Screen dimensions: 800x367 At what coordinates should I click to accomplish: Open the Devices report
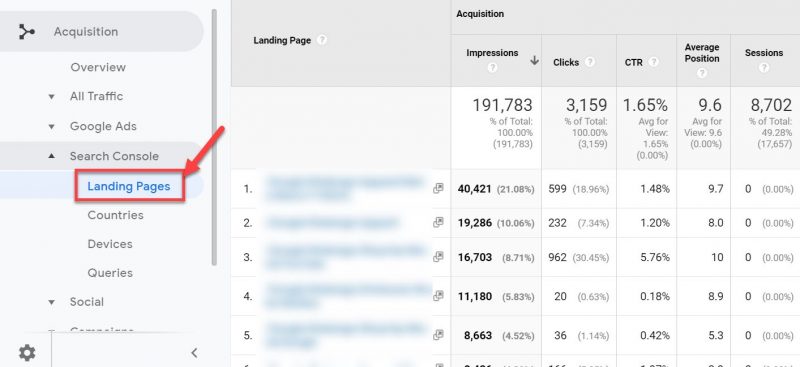110,244
